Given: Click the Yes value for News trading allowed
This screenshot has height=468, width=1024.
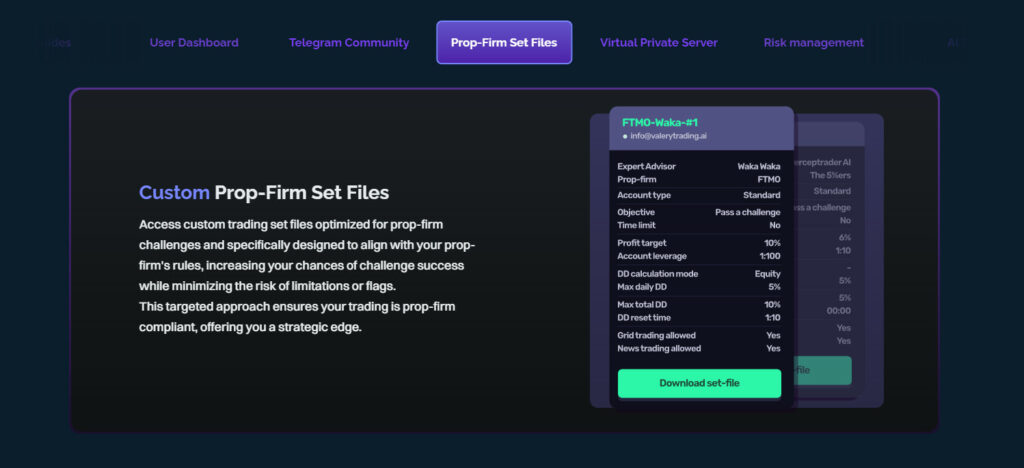Looking at the screenshot, I should [x=773, y=349].
